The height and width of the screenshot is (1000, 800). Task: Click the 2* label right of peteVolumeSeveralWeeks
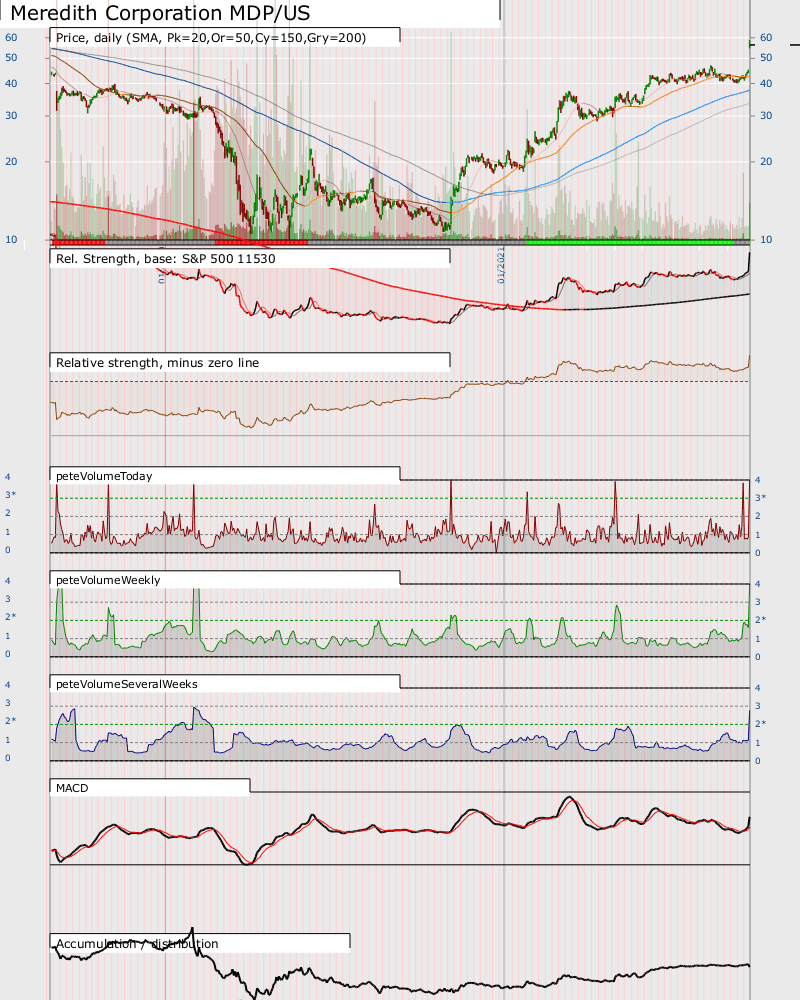[761, 723]
